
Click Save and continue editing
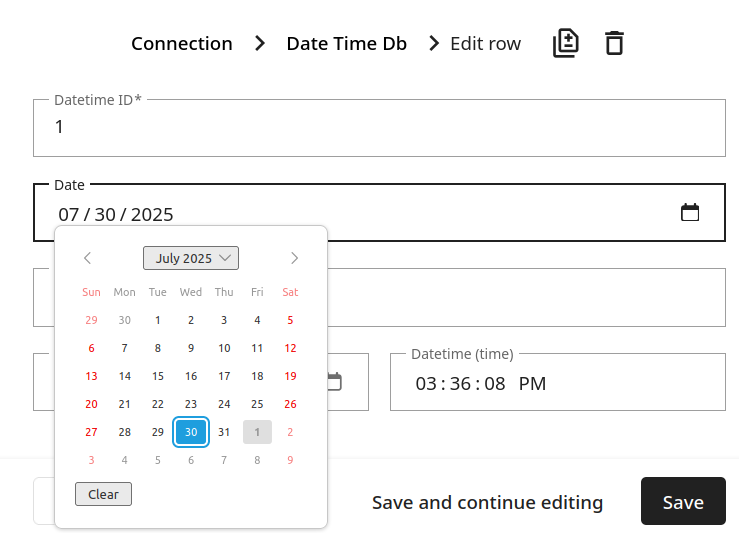click(487, 502)
